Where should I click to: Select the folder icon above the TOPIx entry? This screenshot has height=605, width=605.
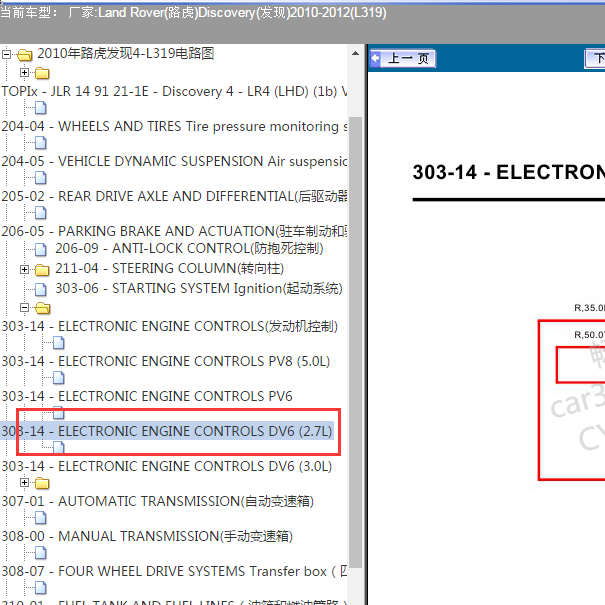(42, 73)
